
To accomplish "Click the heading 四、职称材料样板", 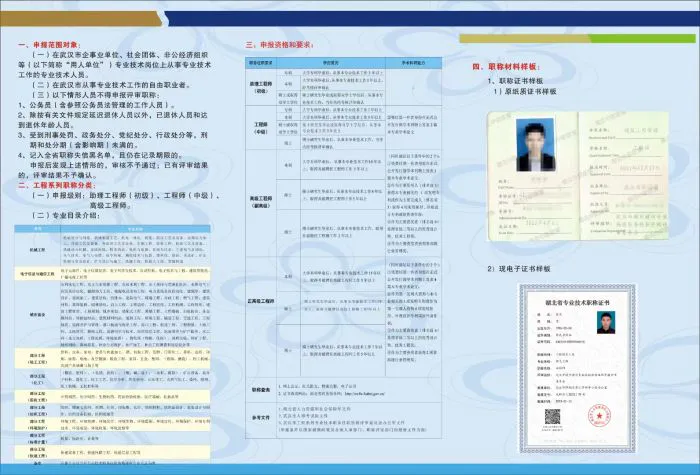I will (507, 67).
